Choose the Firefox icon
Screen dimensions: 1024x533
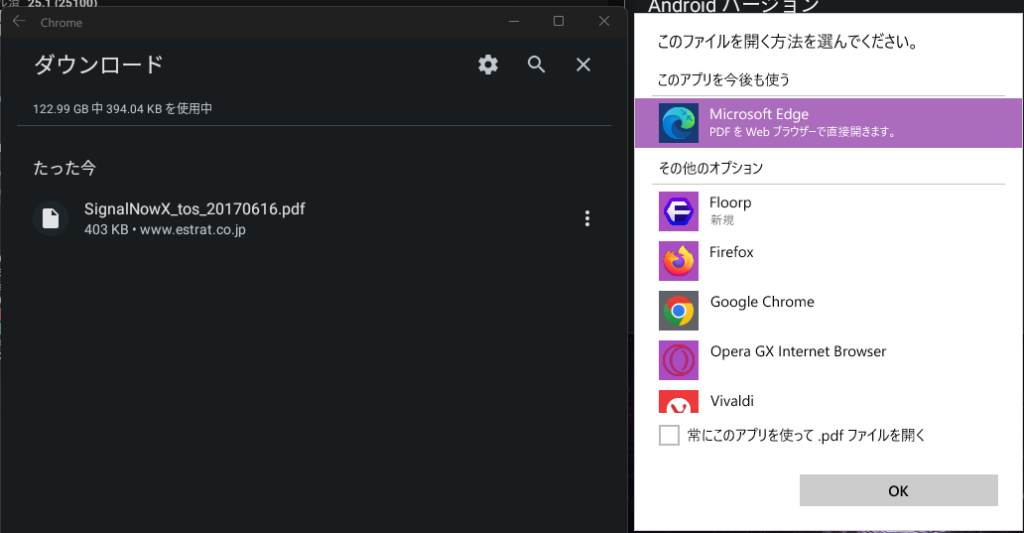[x=679, y=261]
